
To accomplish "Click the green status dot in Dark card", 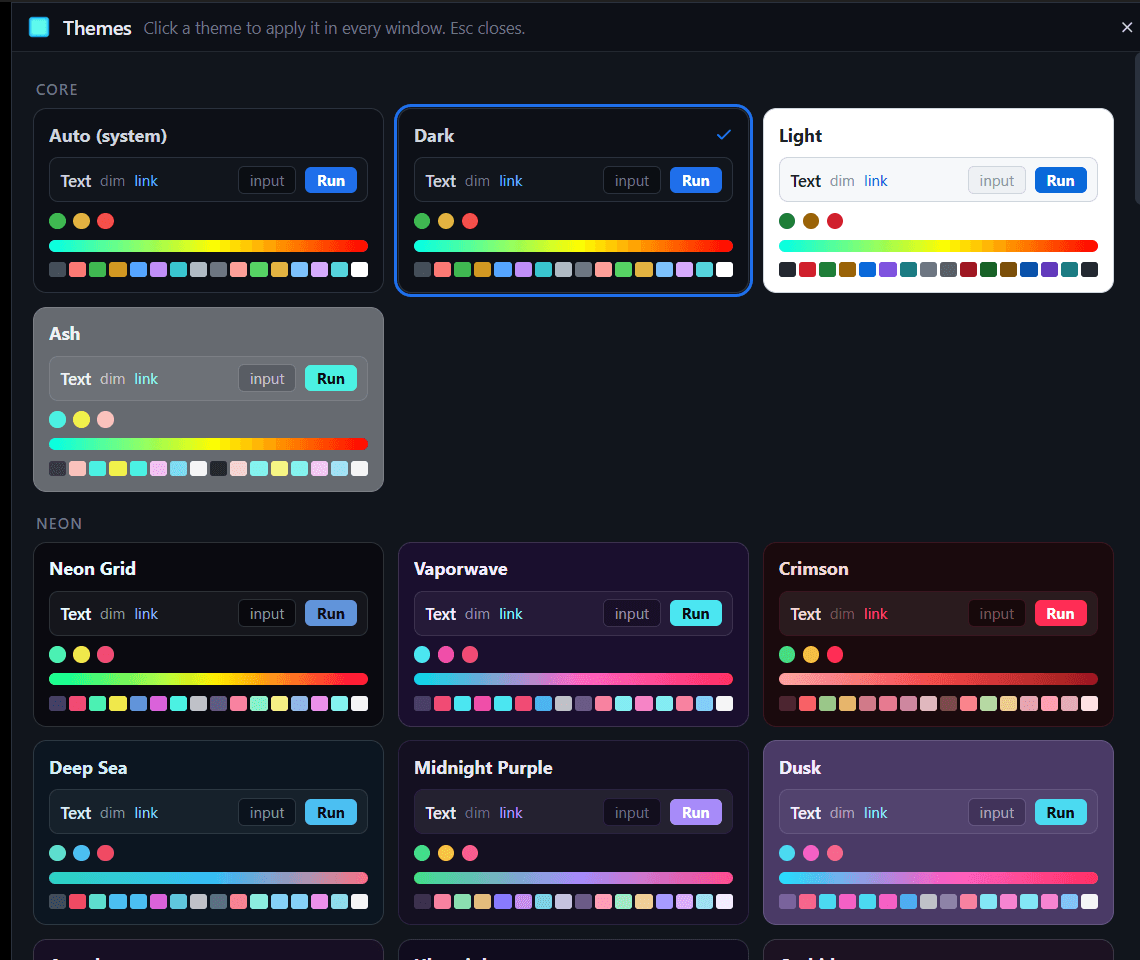I will click(422, 221).
